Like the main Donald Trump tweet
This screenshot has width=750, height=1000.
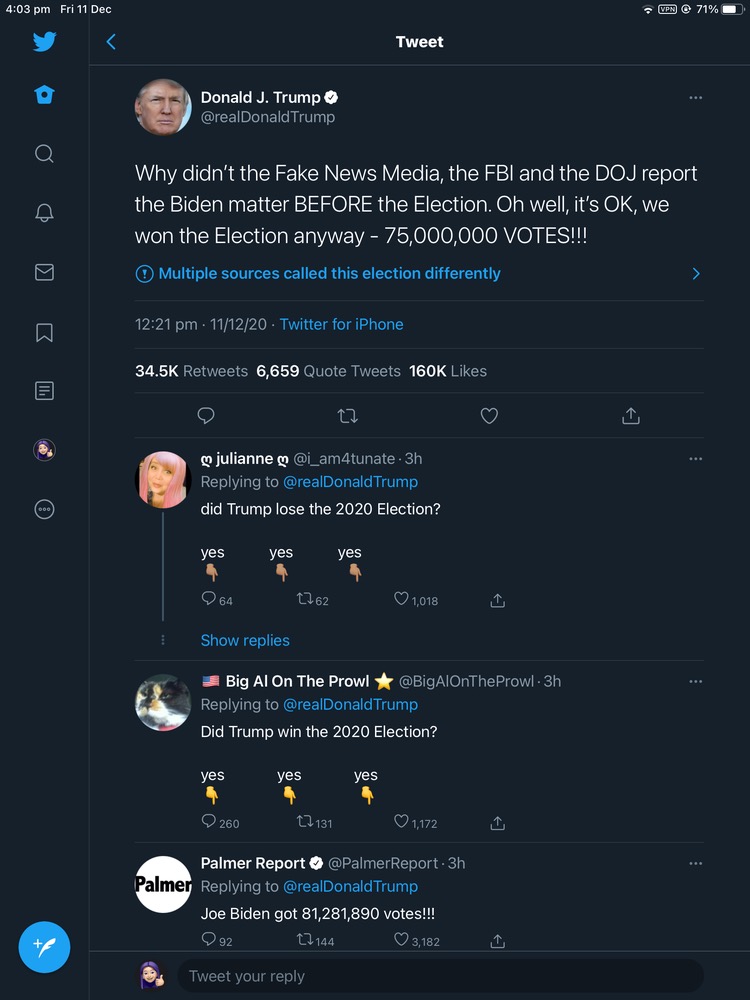[489, 416]
